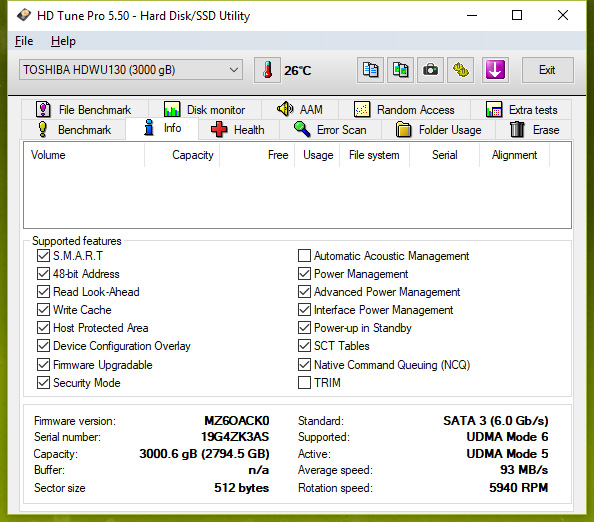
Task: Click the 512 bytes sector size value
Action: pos(241,488)
